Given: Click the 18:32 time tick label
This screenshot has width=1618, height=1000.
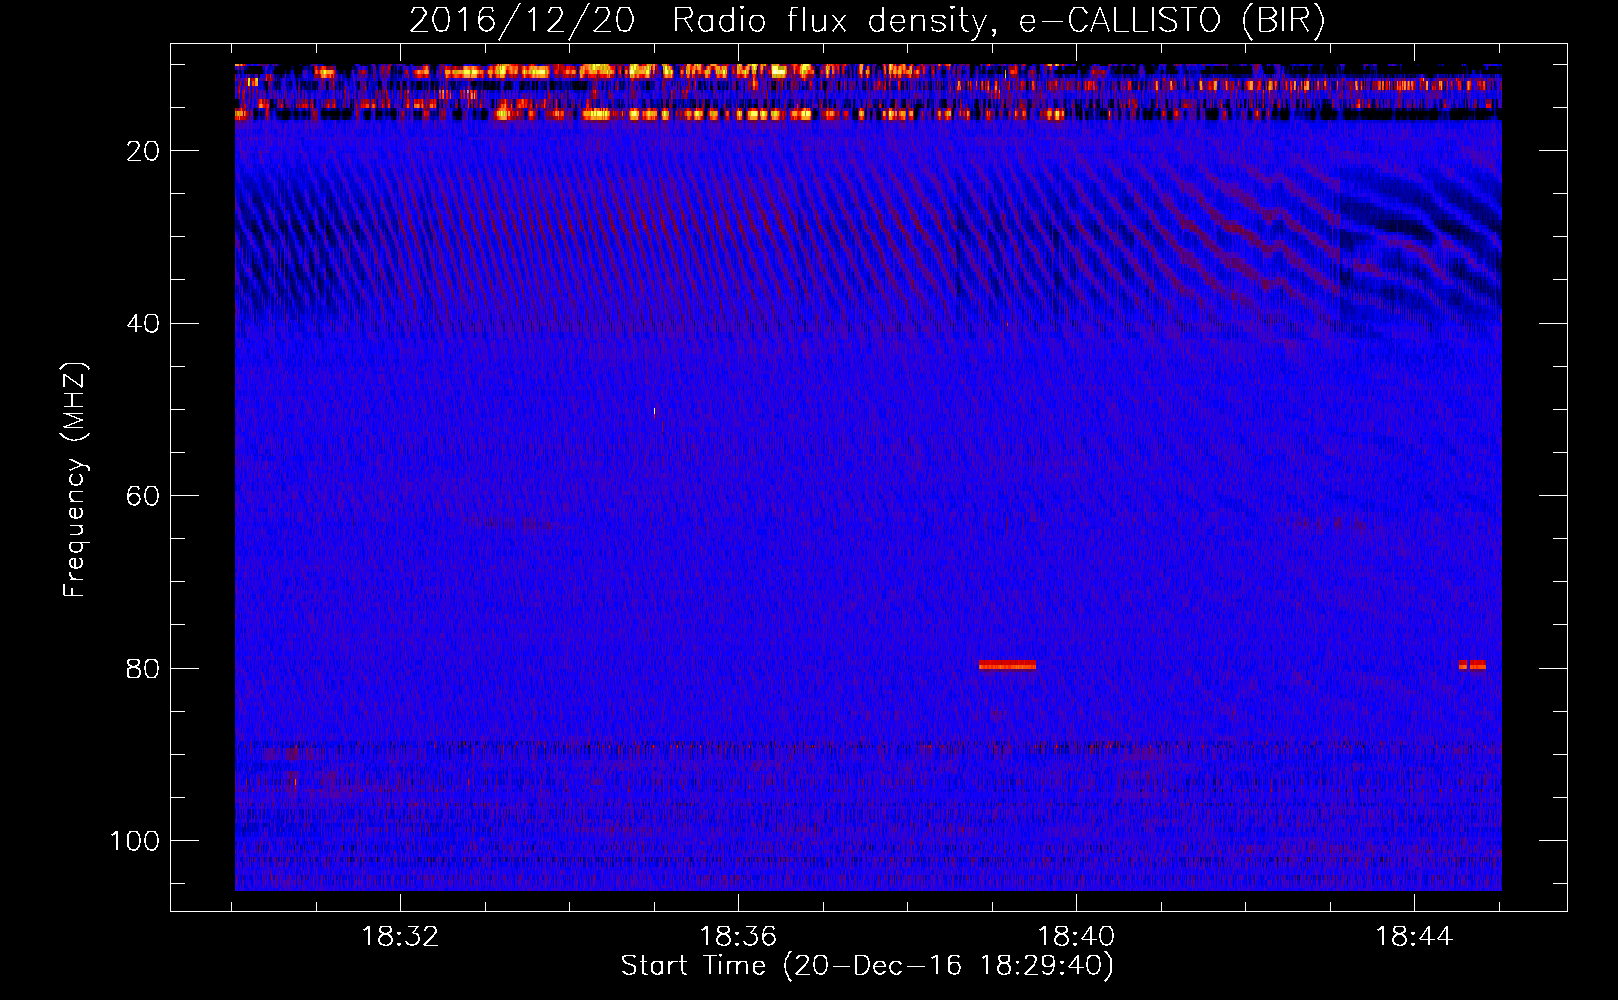Looking at the screenshot, I should 400,937.
